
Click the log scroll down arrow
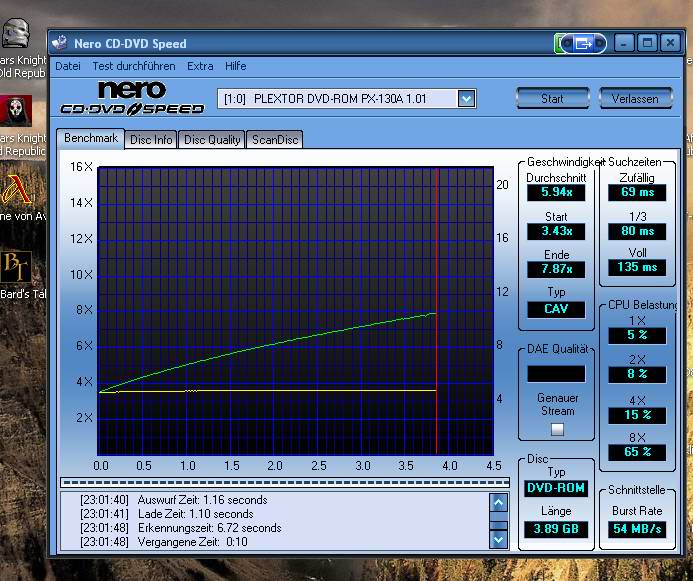click(499, 539)
